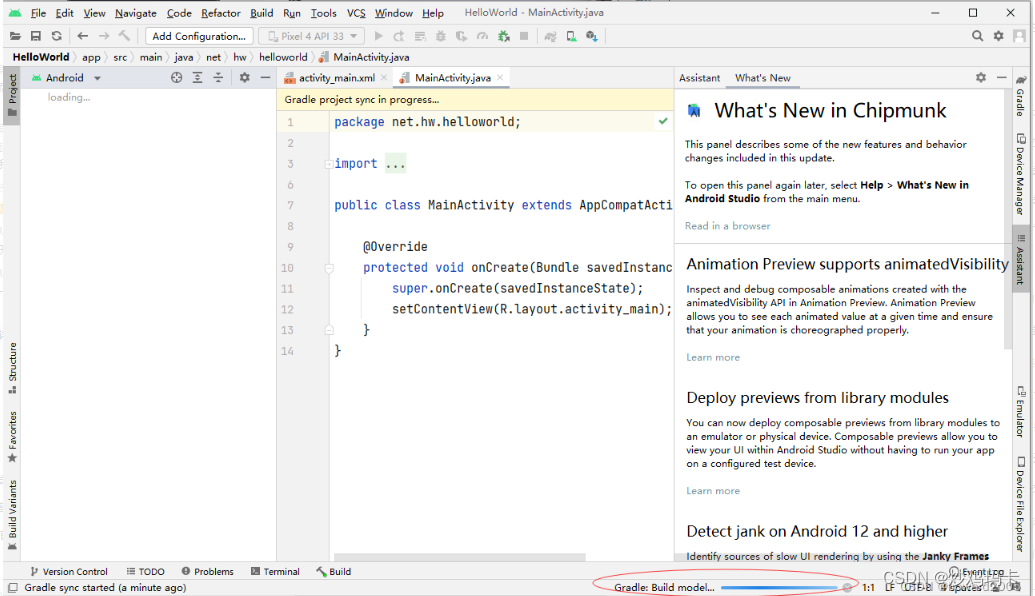This screenshot has height=596, width=1035.
Task: Open the Terminal tool window
Action: pos(275,572)
